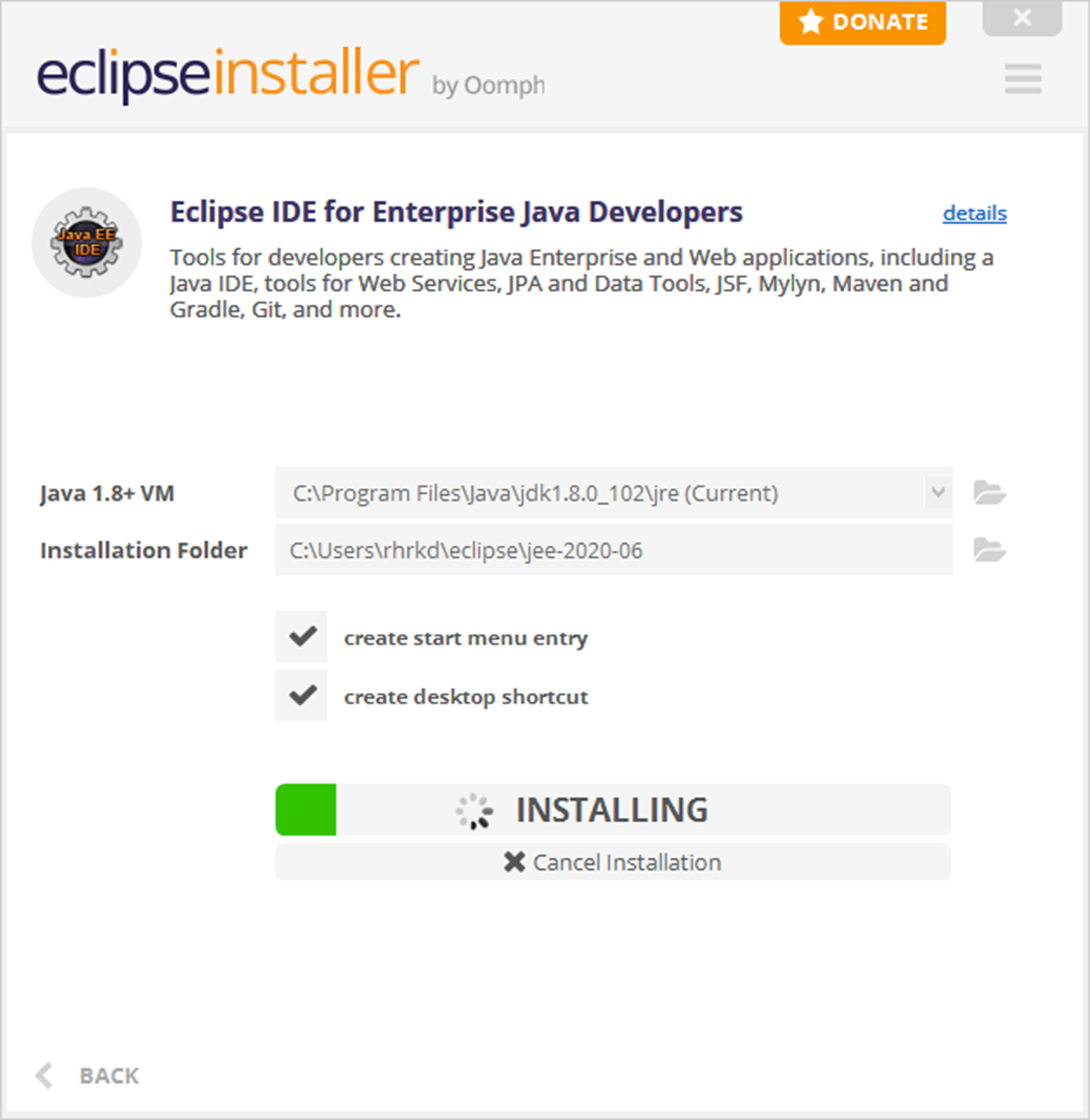Cancel Installation button
The width and height of the screenshot is (1090, 1120).
click(x=613, y=862)
